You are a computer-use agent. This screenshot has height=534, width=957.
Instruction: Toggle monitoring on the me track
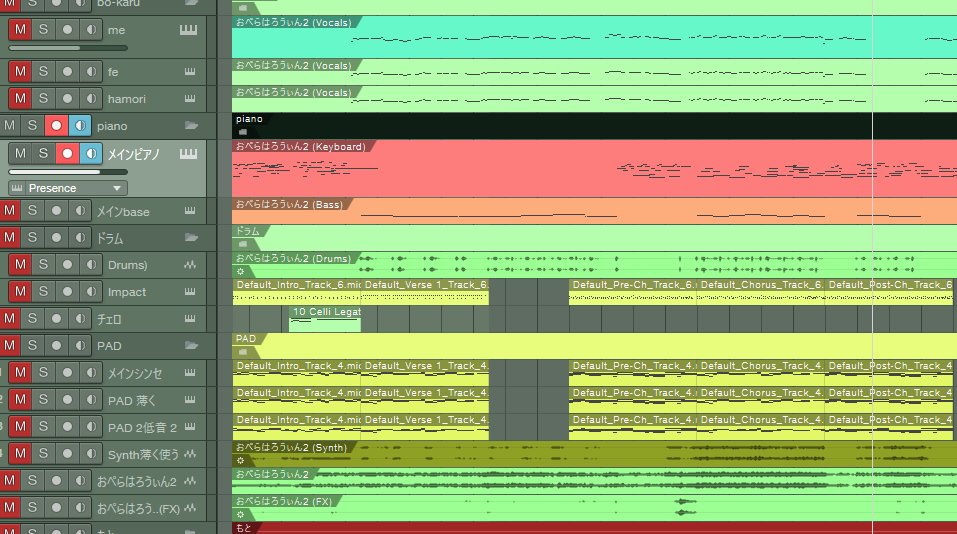pyautogui.click(x=91, y=29)
